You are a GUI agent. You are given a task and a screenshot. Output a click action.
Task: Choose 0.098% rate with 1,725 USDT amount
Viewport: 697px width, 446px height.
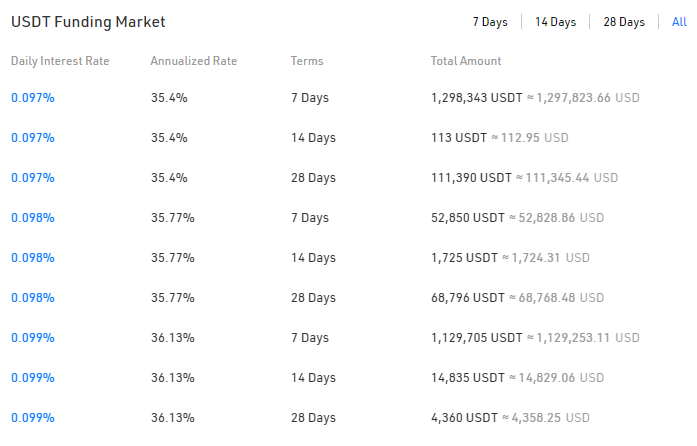pos(33,258)
